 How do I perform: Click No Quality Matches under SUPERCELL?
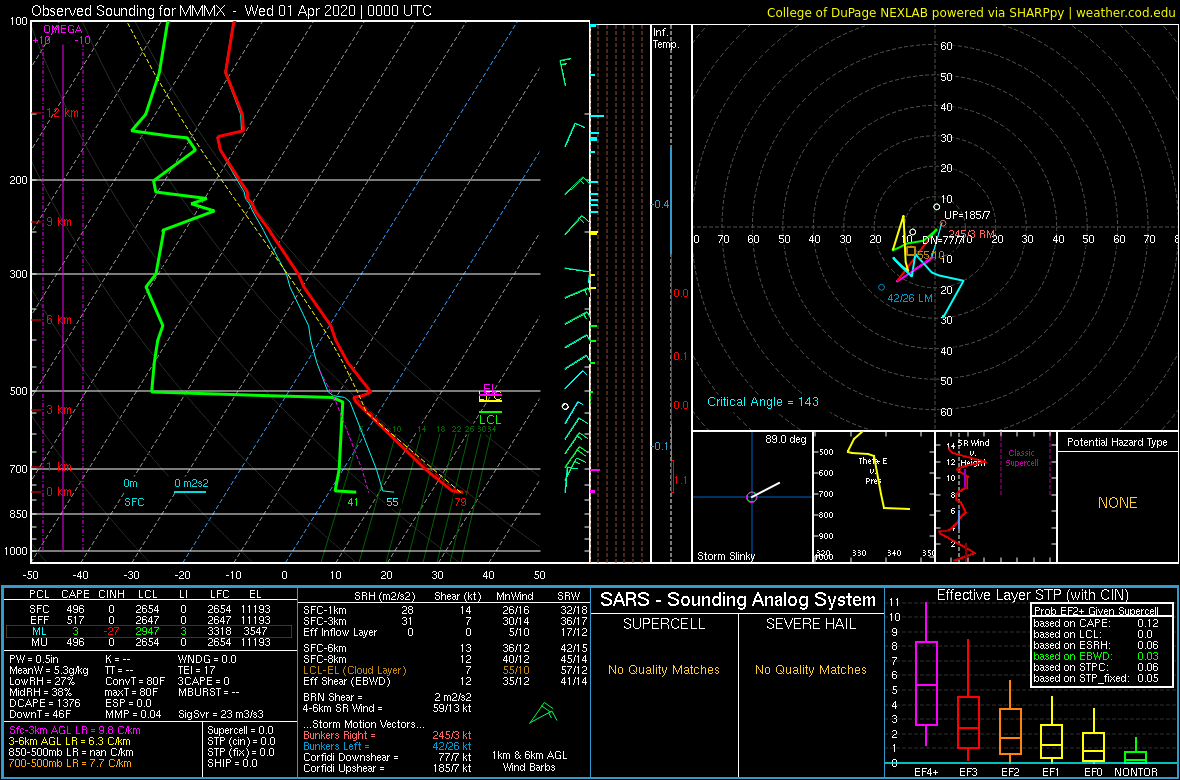coord(664,669)
